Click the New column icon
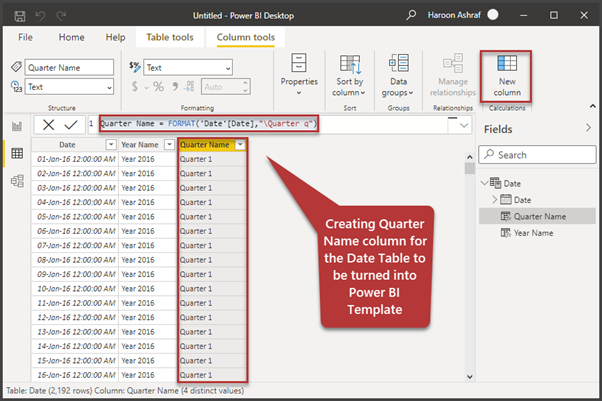602x401 pixels. [507, 63]
